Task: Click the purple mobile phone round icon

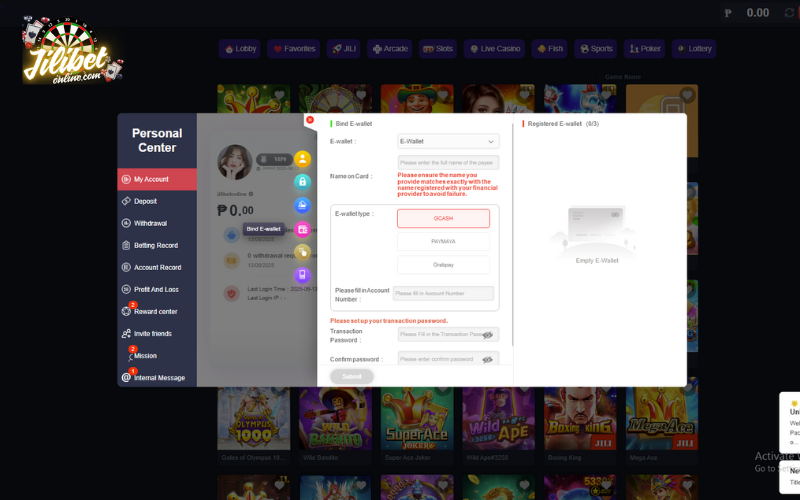Action: coord(302,276)
